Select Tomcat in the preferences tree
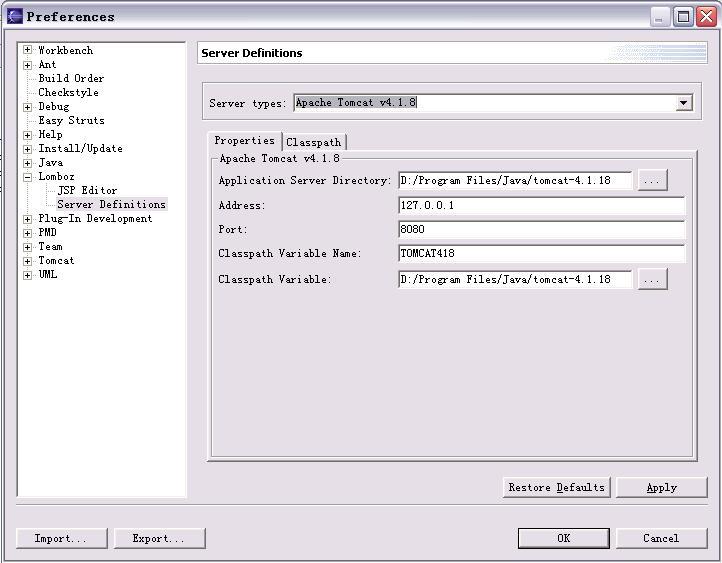The width and height of the screenshot is (722, 563). (56, 261)
